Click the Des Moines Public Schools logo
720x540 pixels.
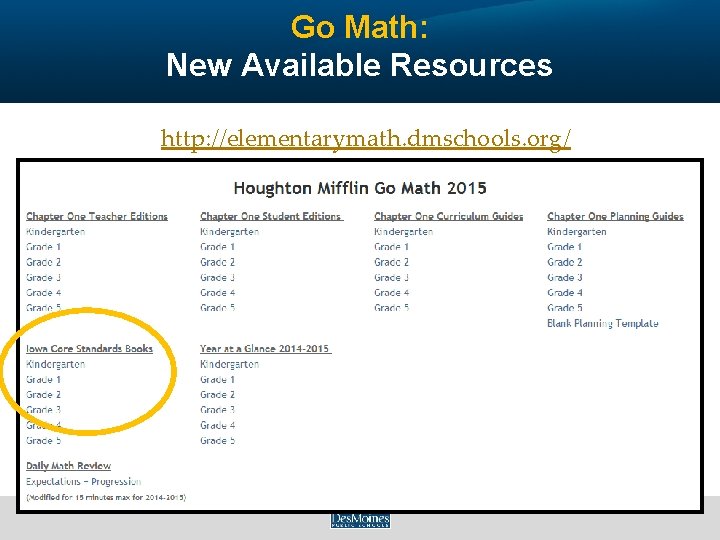click(x=360, y=520)
